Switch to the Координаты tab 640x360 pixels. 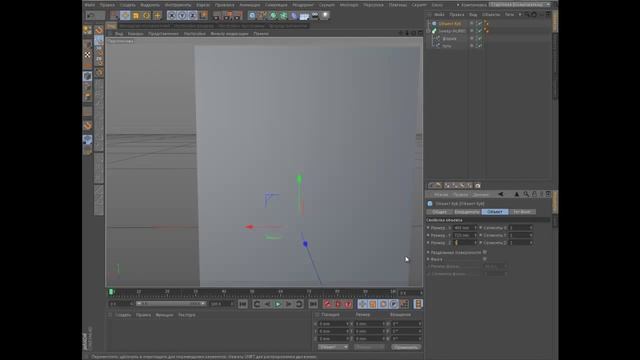467,212
